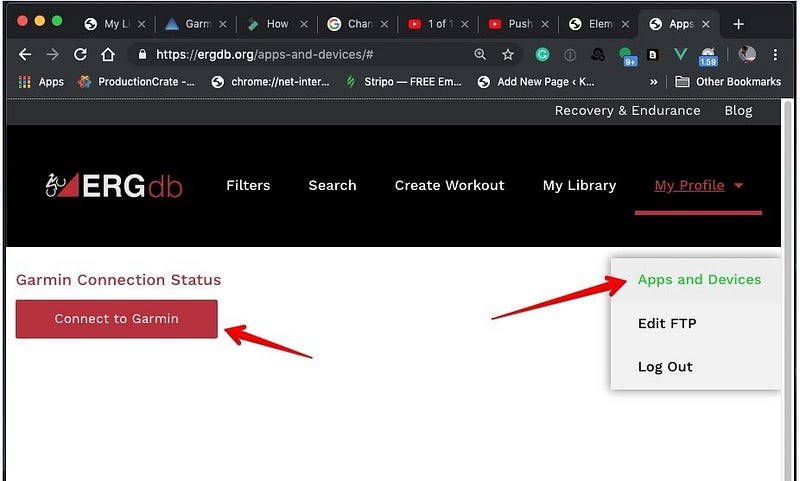Image resolution: width=800 pixels, height=481 pixels.
Task: Open the Search navigation link
Action: [x=332, y=185]
